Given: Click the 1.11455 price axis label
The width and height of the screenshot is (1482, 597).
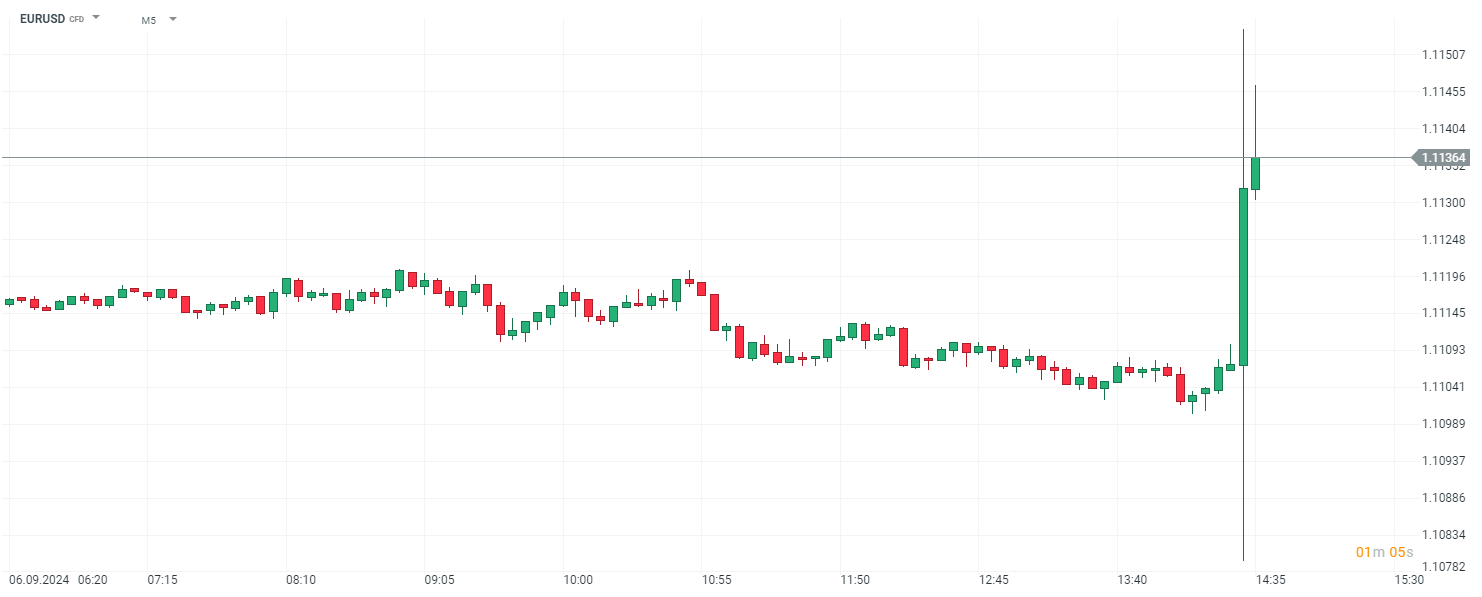Looking at the screenshot, I should tap(1443, 92).
